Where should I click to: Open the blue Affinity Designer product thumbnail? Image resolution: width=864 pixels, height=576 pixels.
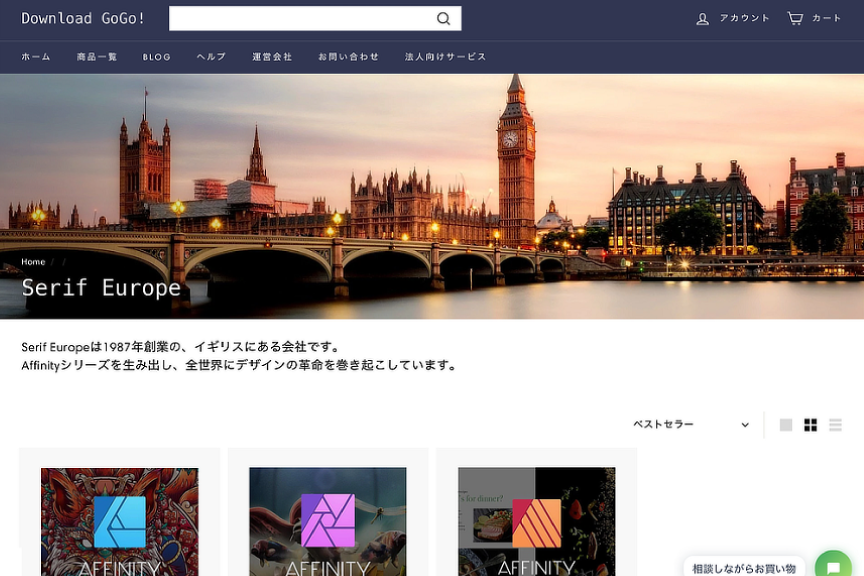[x=120, y=521]
